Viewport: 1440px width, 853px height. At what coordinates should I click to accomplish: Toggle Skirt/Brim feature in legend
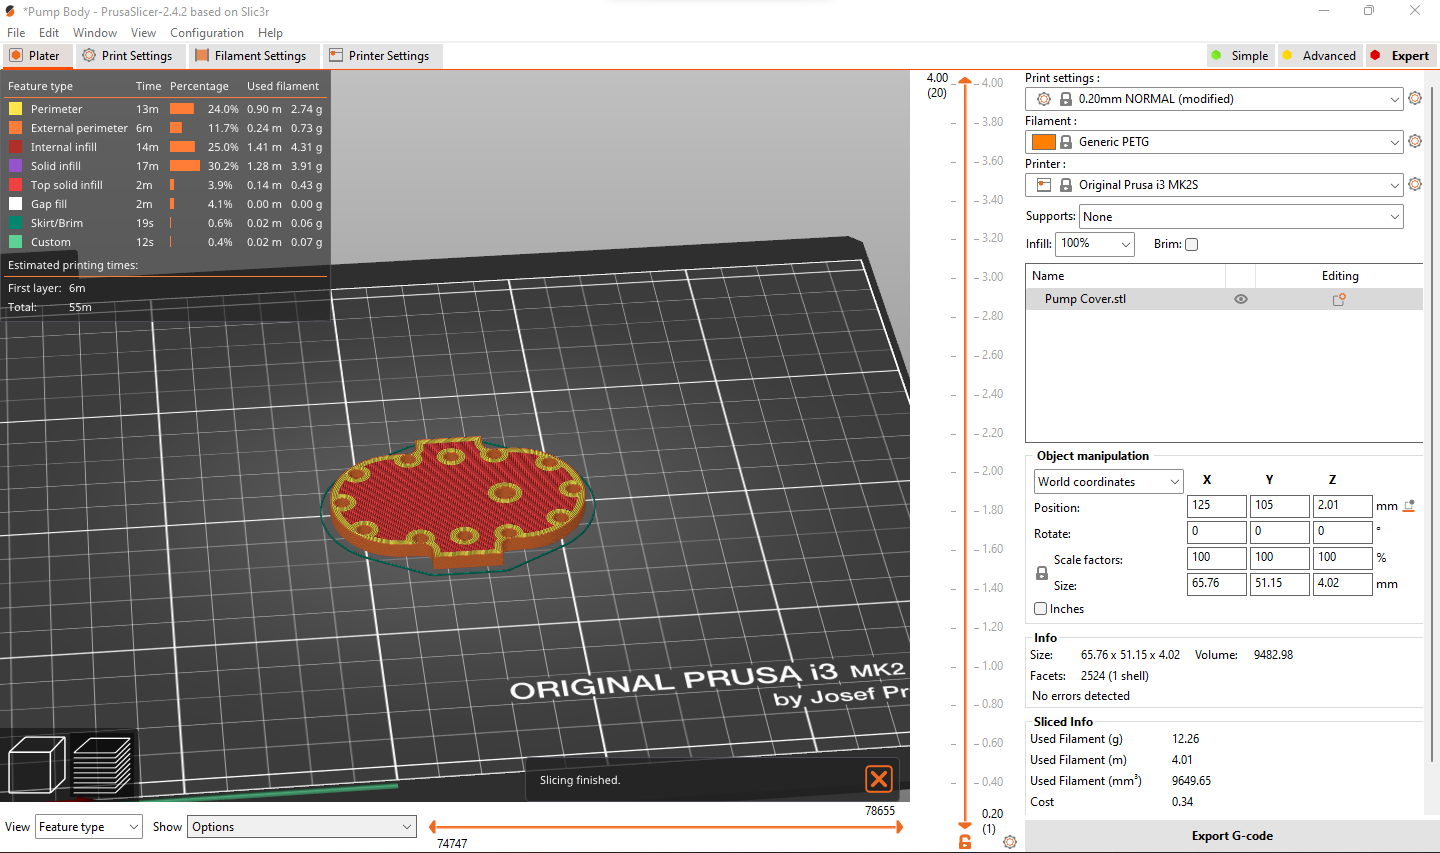point(165,223)
